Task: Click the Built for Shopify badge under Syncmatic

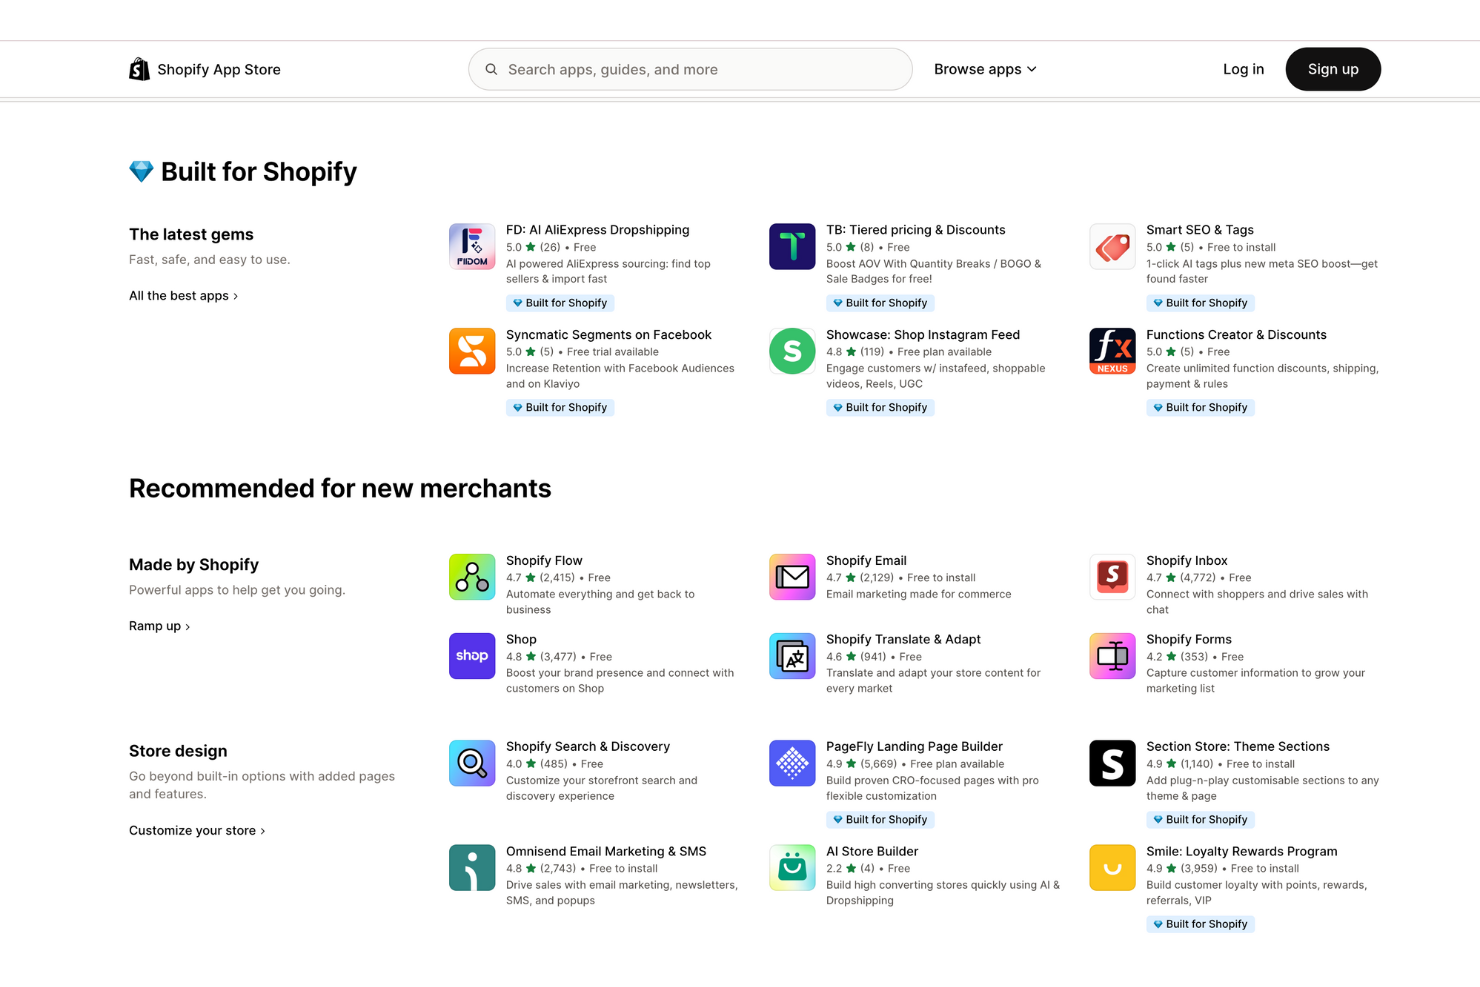Action: pyautogui.click(x=560, y=407)
